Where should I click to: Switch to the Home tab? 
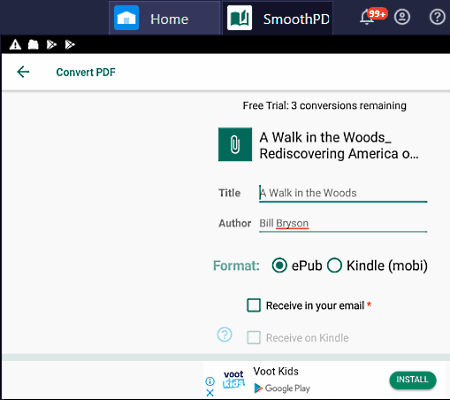(164, 18)
